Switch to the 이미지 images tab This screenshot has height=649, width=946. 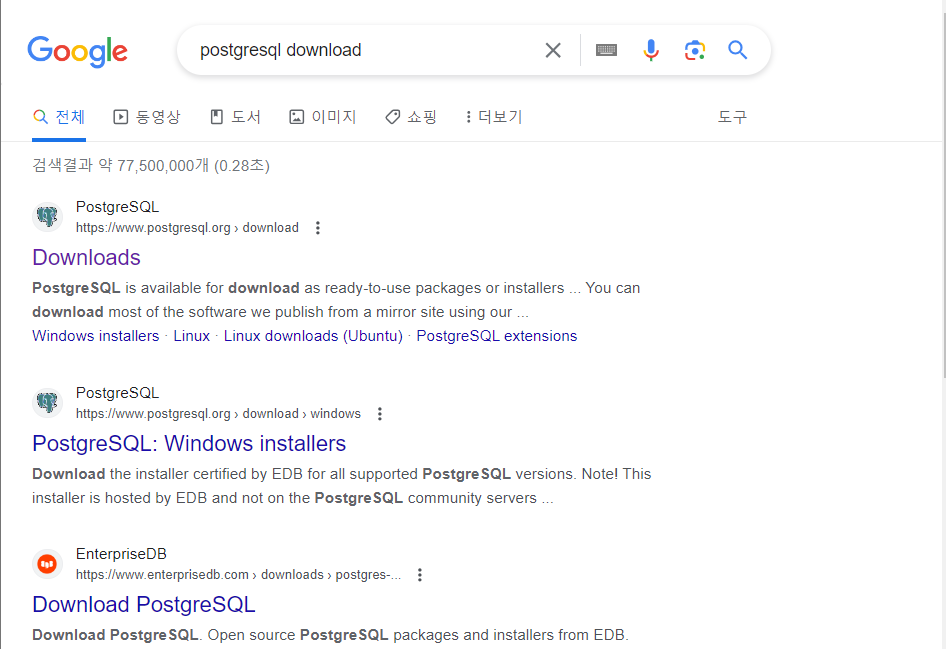click(323, 116)
